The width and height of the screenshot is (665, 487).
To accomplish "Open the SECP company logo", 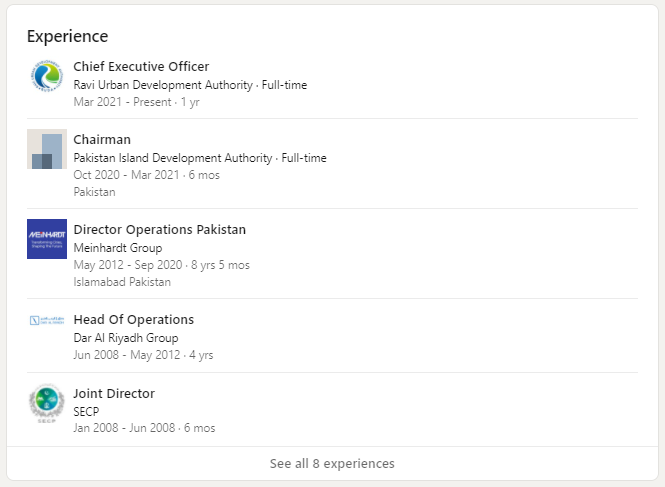I will pyautogui.click(x=47, y=403).
